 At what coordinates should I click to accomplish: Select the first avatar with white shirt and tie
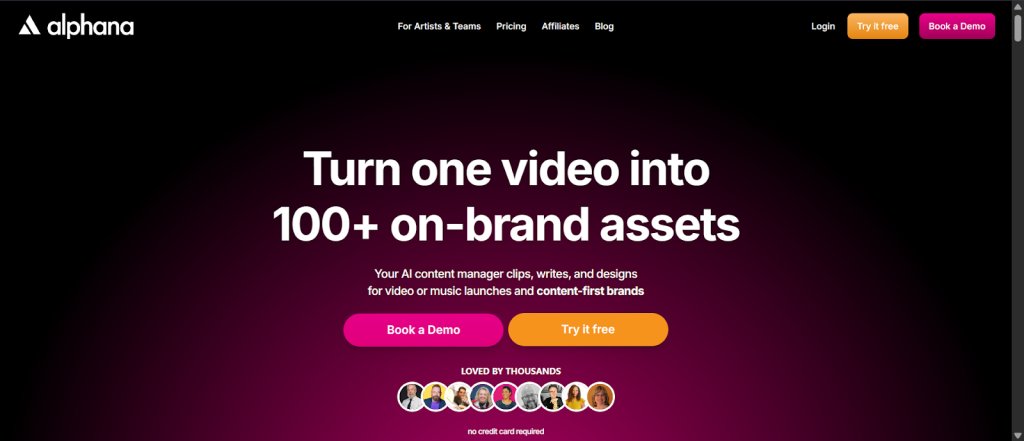click(x=411, y=397)
